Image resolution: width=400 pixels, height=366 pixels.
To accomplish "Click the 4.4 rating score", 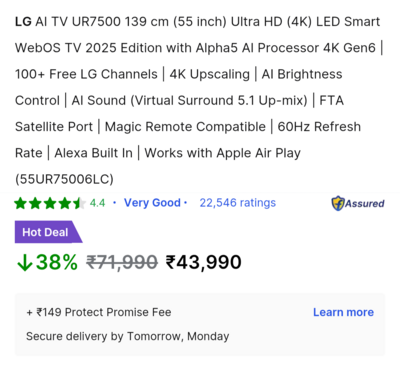I will (x=97, y=203).
